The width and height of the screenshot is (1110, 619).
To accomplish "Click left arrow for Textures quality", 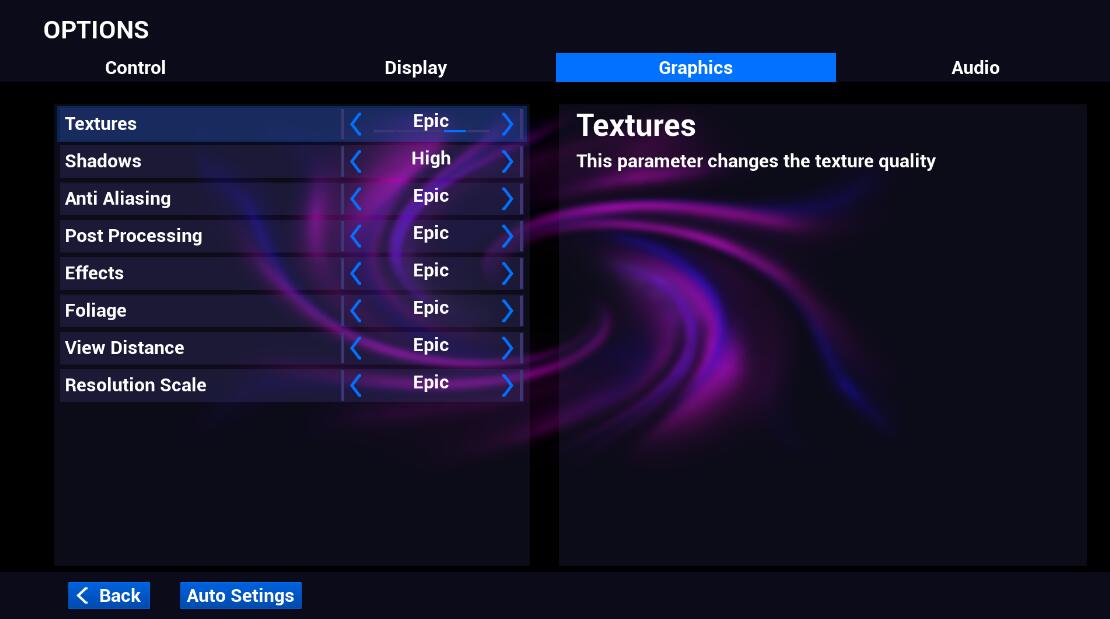I will pyautogui.click(x=356, y=124).
